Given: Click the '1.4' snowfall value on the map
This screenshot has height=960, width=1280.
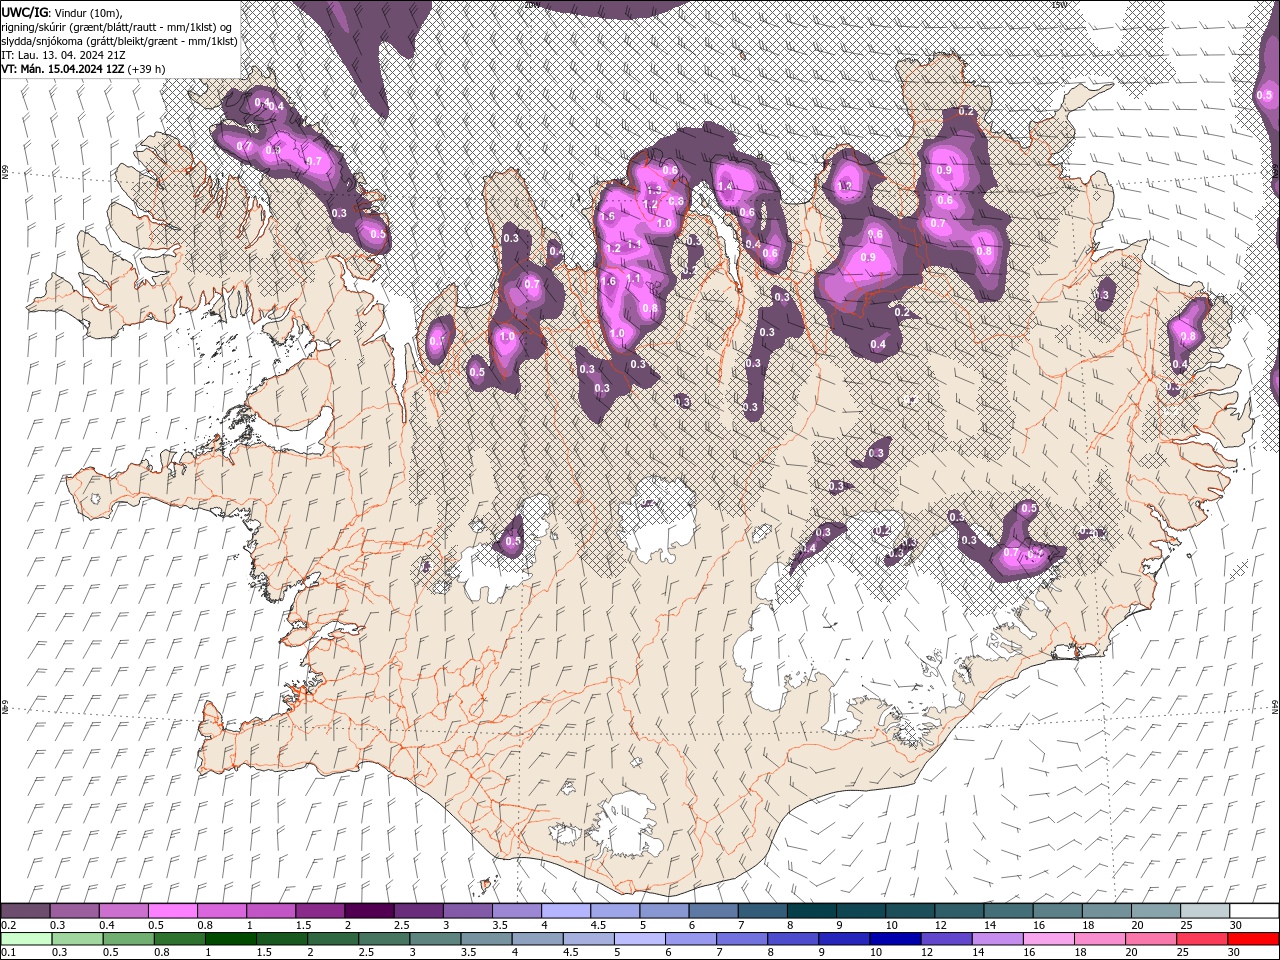Looking at the screenshot, I should coord(725,187).
